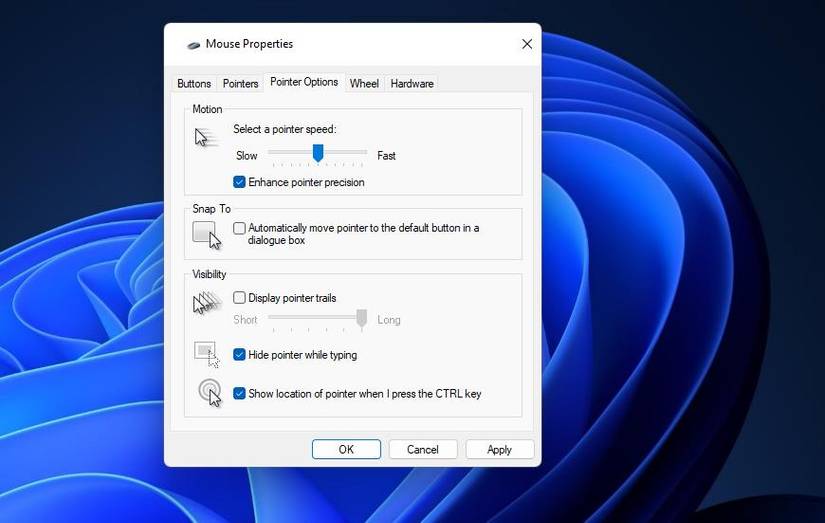Toggle Show location of pointer CTRL option
The image size is (825, 523).
(x=239, y=394)
